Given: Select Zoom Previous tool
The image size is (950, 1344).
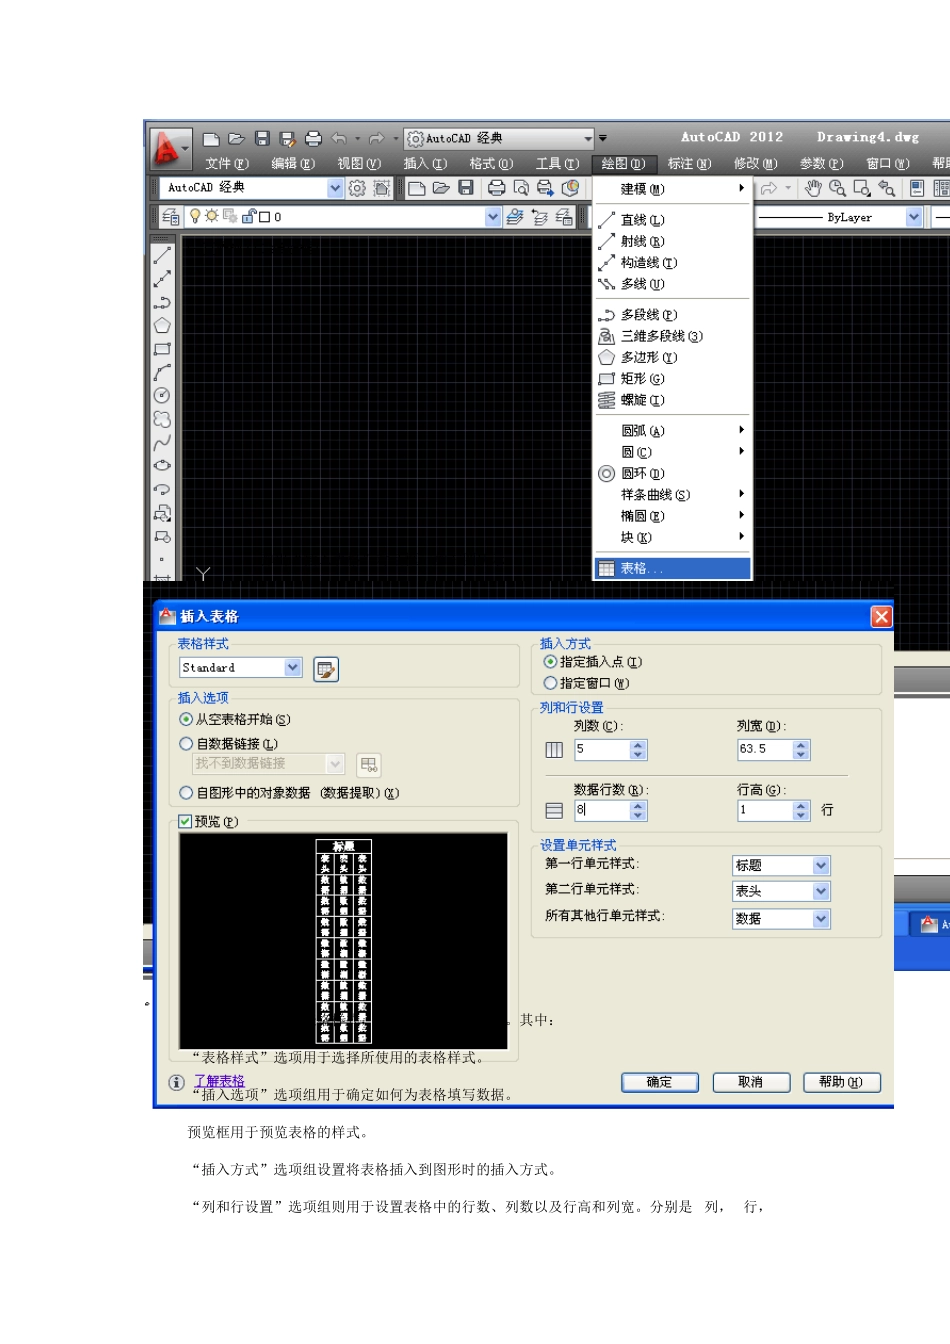Looking at the screenshot, I should [887, 188].
